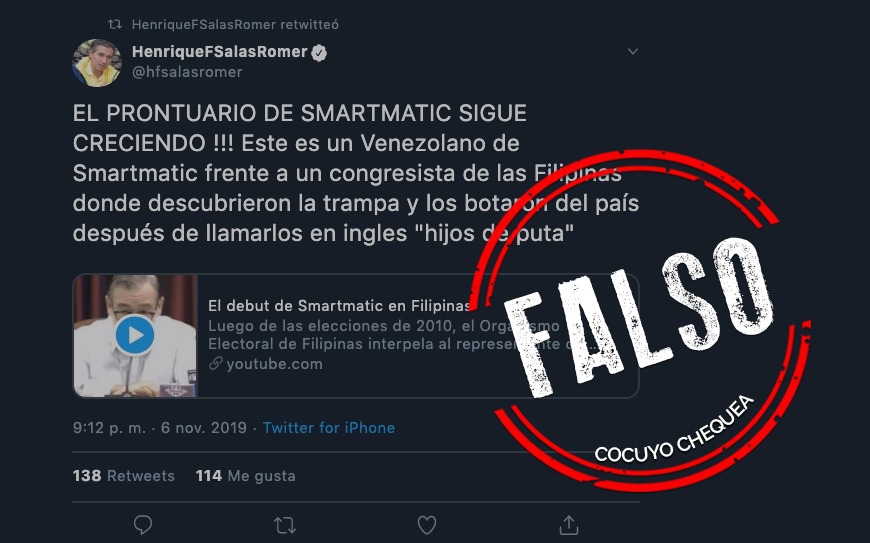Click the HenriqueFSalasRomer display name
Viewport: 870px width, 543px height.
[220, 52]
